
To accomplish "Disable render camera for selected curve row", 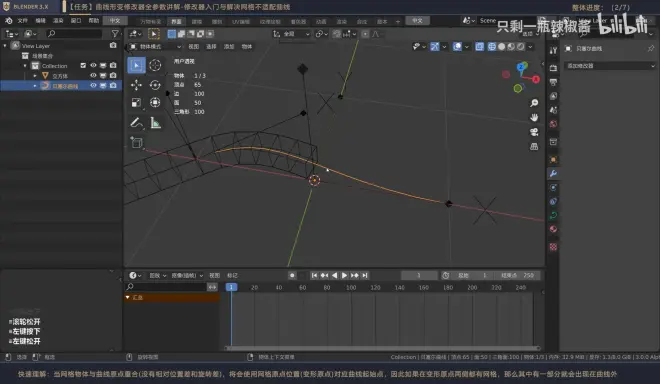I will tap(113, 85).
